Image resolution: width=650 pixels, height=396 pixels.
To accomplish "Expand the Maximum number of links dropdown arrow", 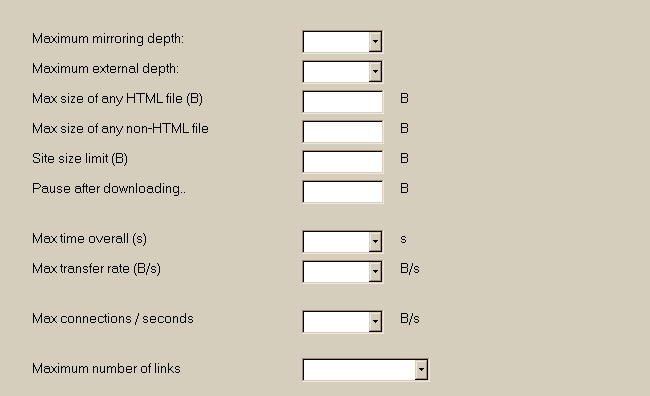I will pyautogui.click(x=421, y=370).
